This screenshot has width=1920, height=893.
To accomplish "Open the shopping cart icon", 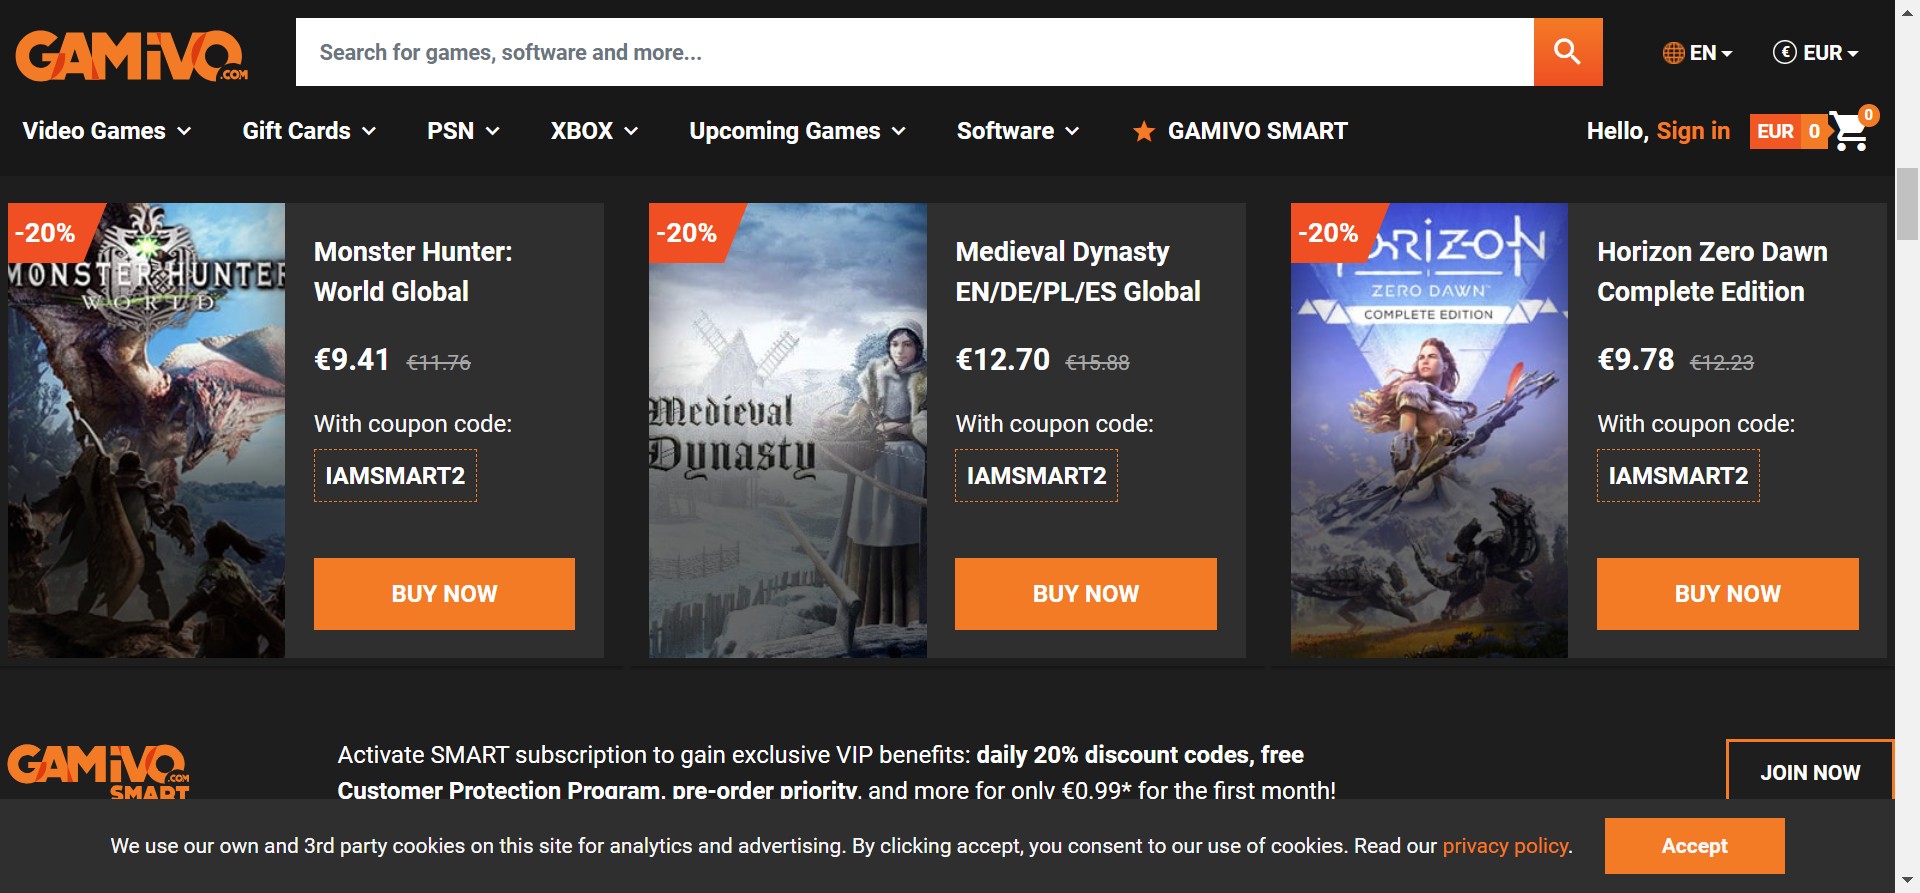I will pyautogui.click(x=1849, y=131).
